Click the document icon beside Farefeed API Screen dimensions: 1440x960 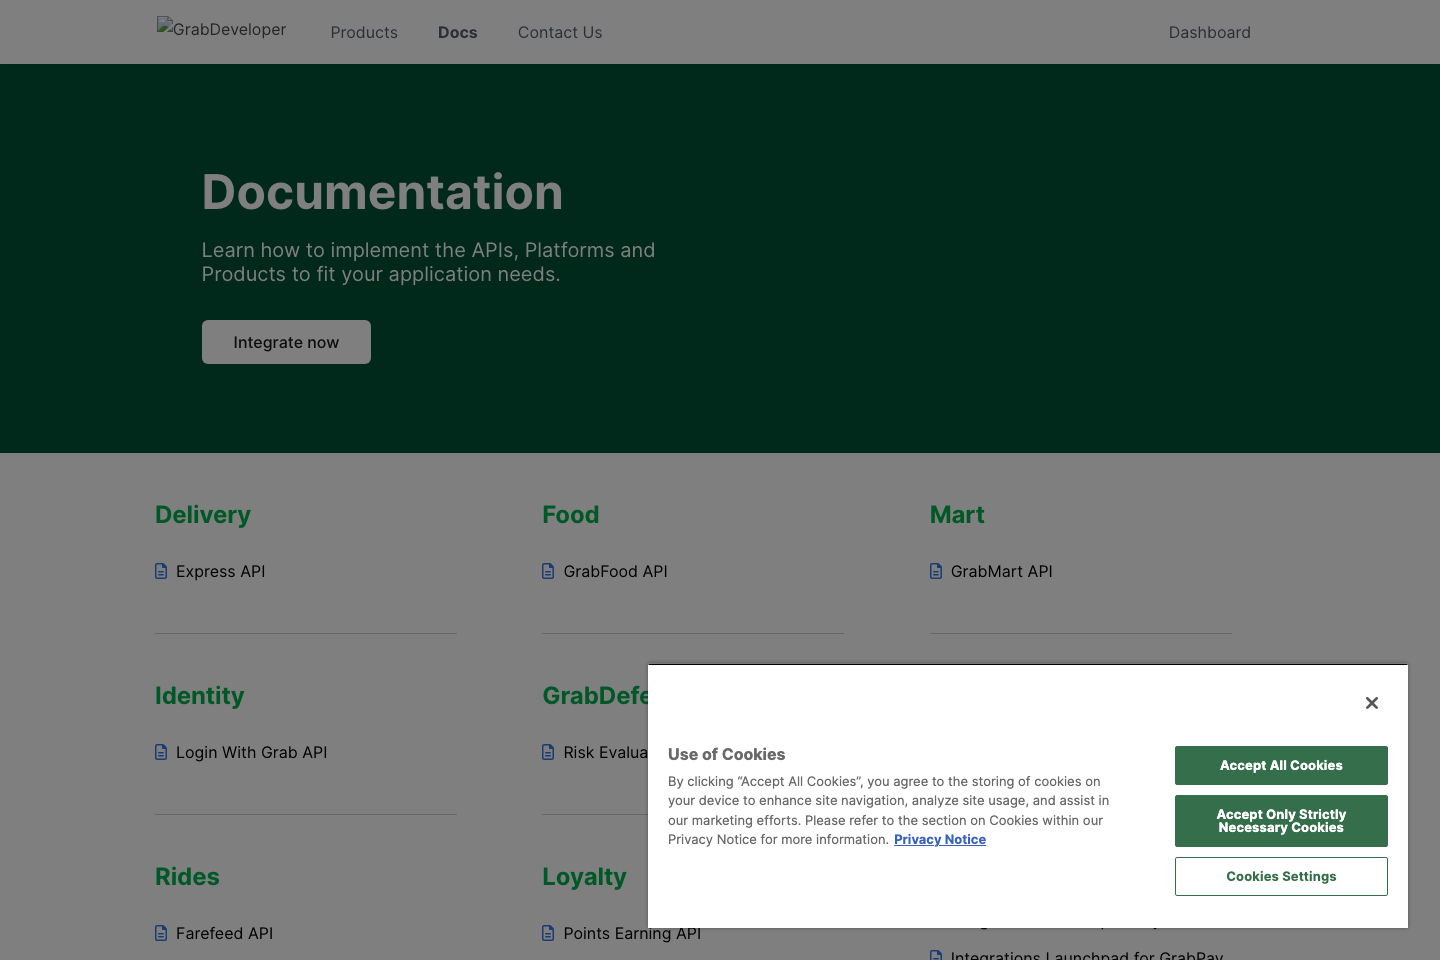click(x=161, y=933)
